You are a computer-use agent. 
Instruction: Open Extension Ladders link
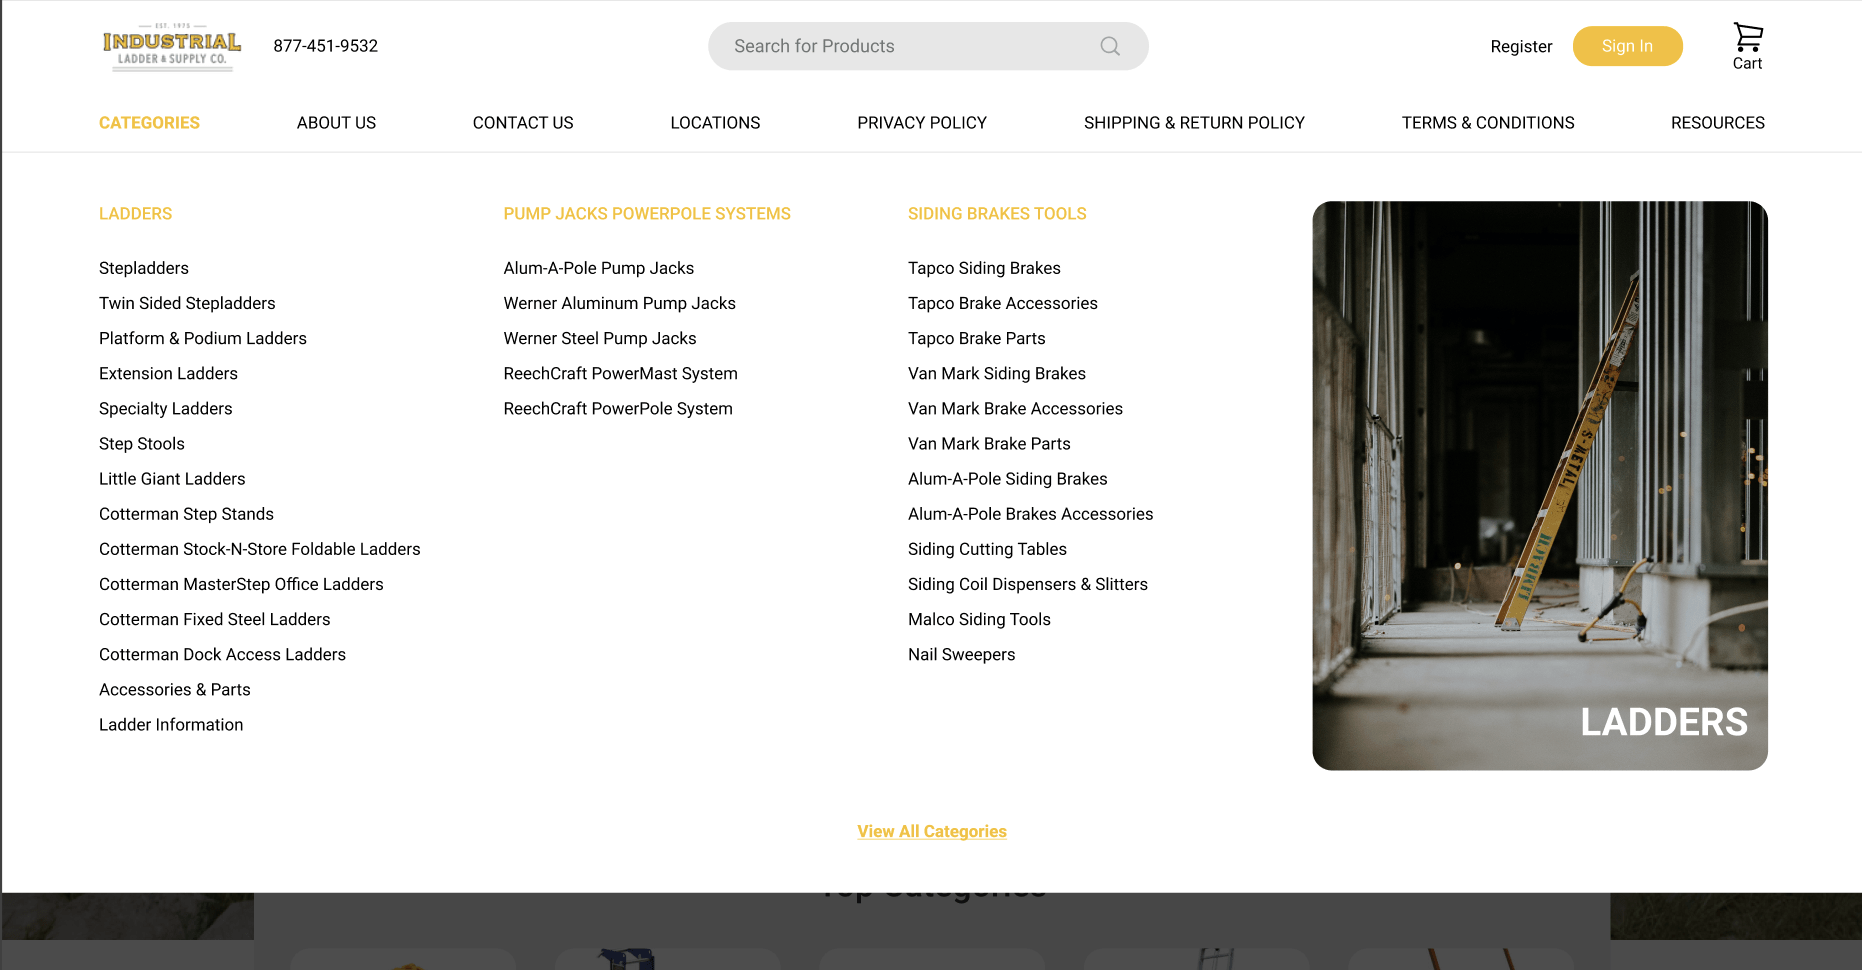168,373
